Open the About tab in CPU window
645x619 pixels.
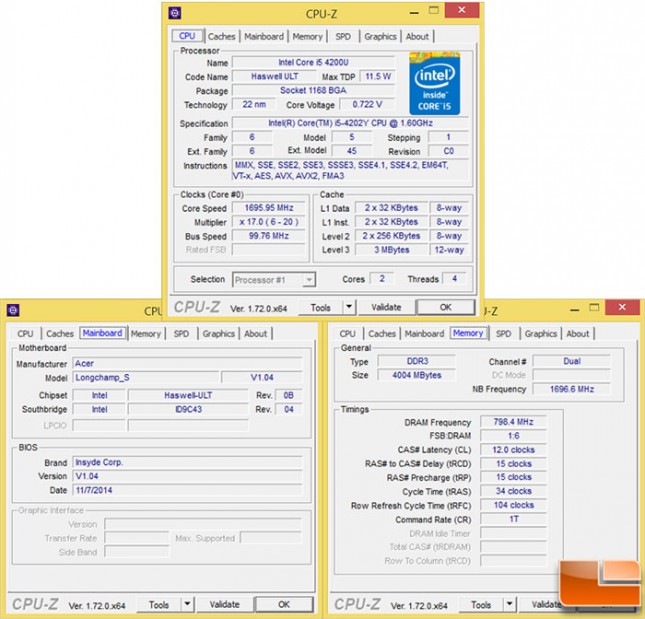[x=417, y=36]
